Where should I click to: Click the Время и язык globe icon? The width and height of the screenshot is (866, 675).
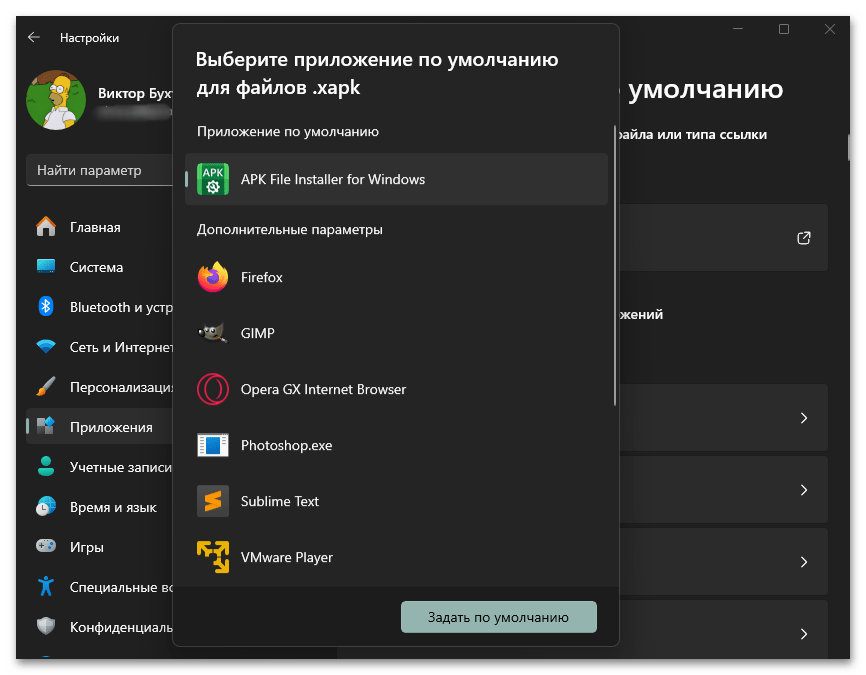click(x=46, y=506)
